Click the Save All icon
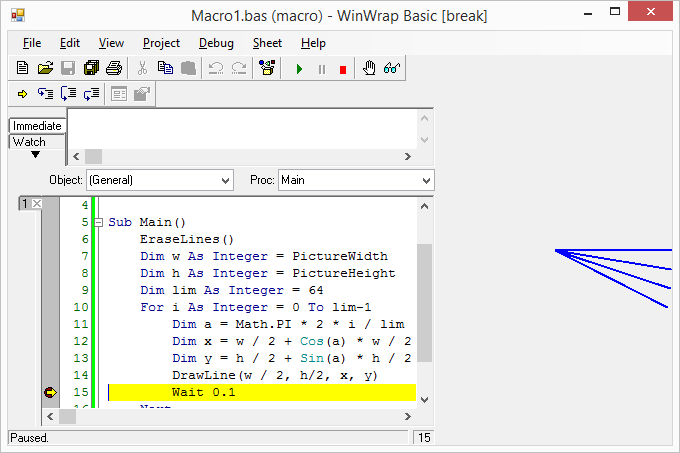 tap(91, 68)
